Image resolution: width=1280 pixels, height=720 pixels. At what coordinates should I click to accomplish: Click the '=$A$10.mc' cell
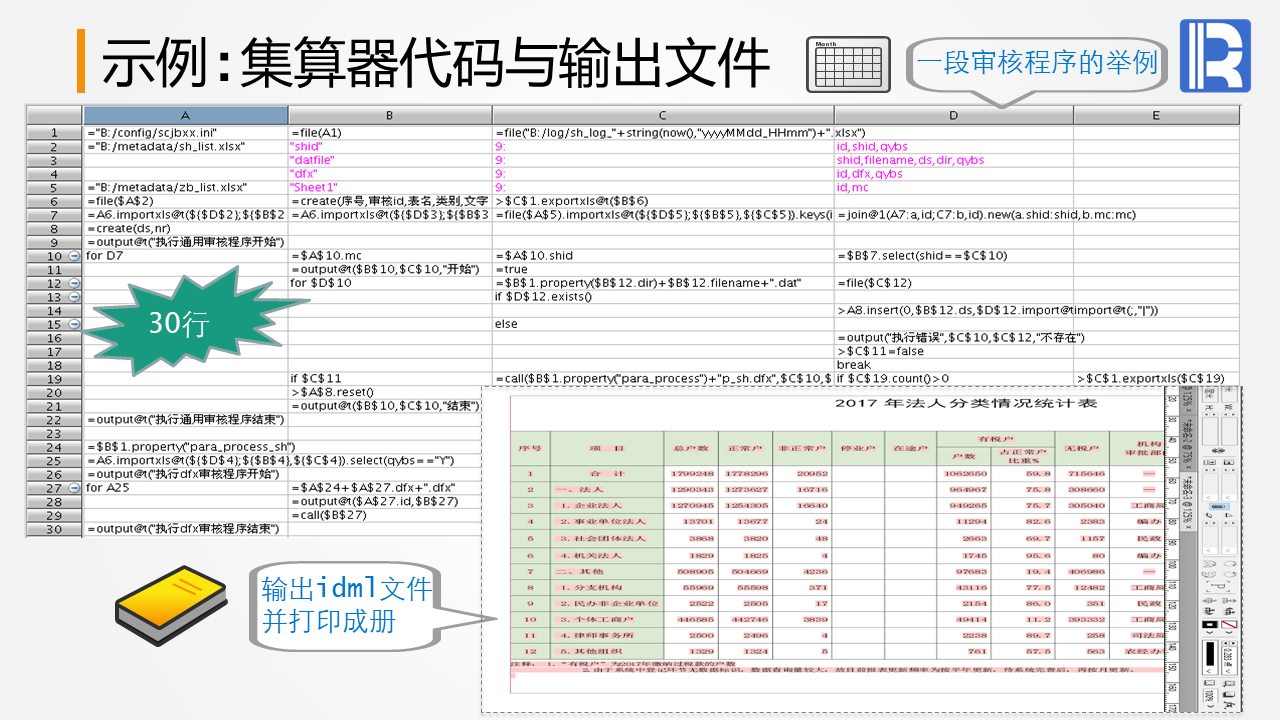click(x=390, y=256)
